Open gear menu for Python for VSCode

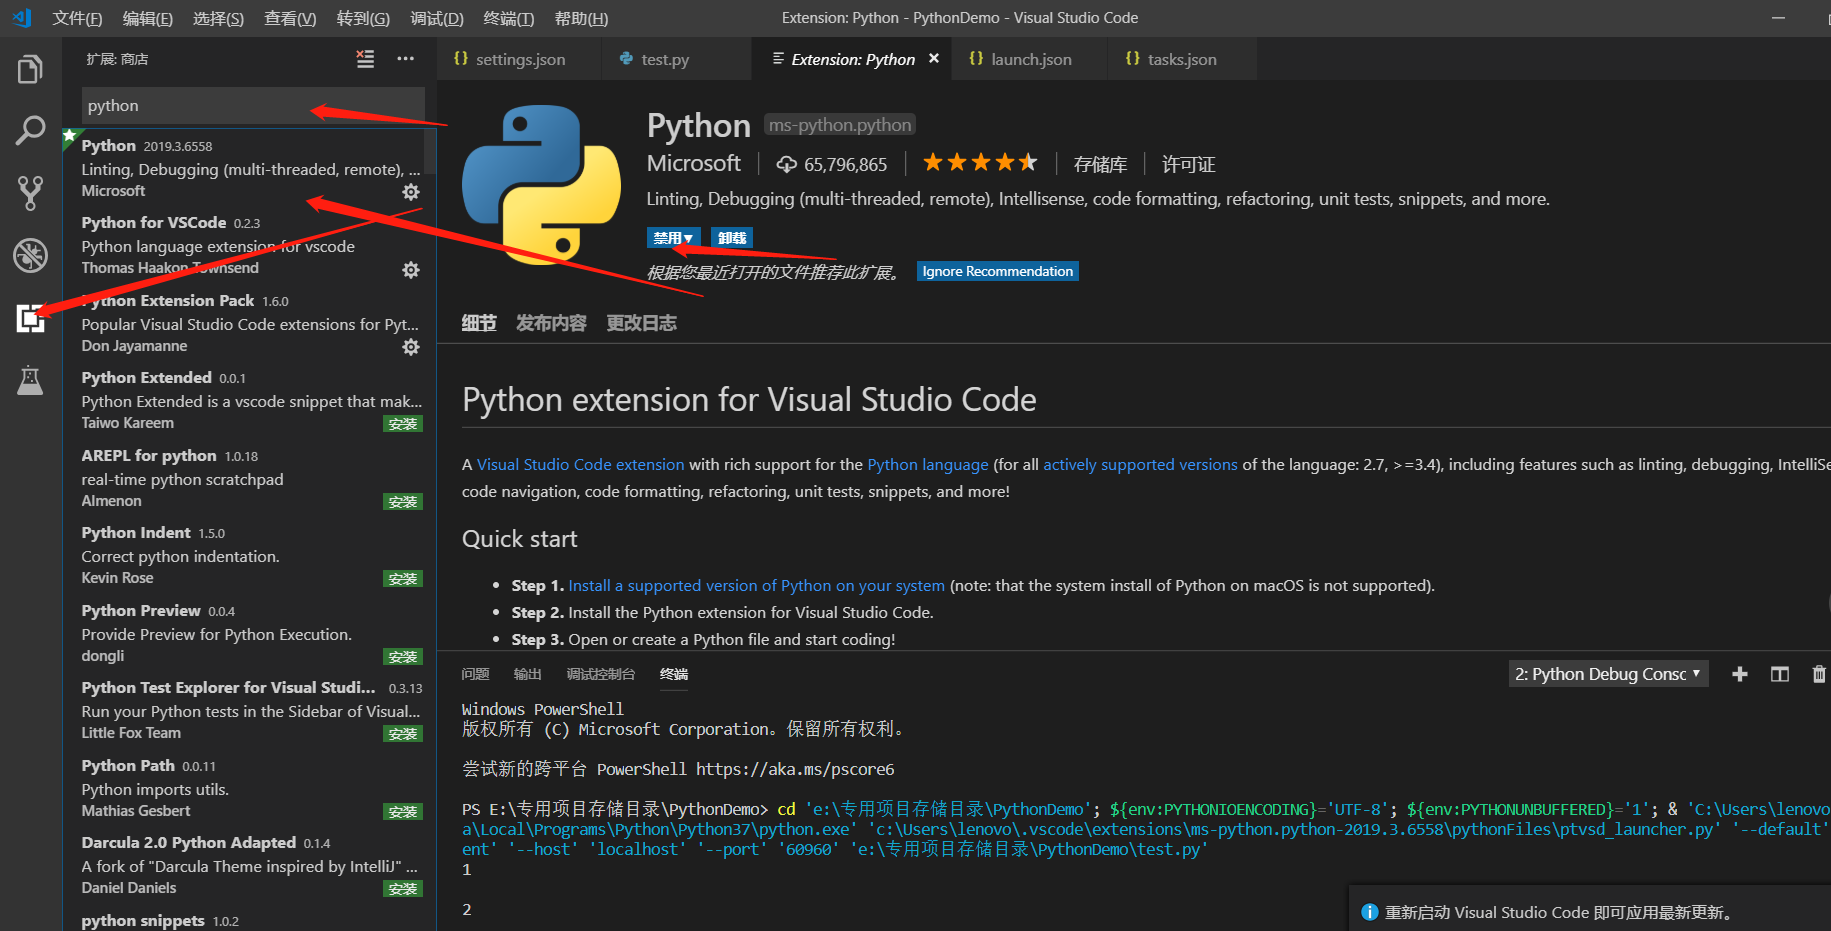point(411,270)
